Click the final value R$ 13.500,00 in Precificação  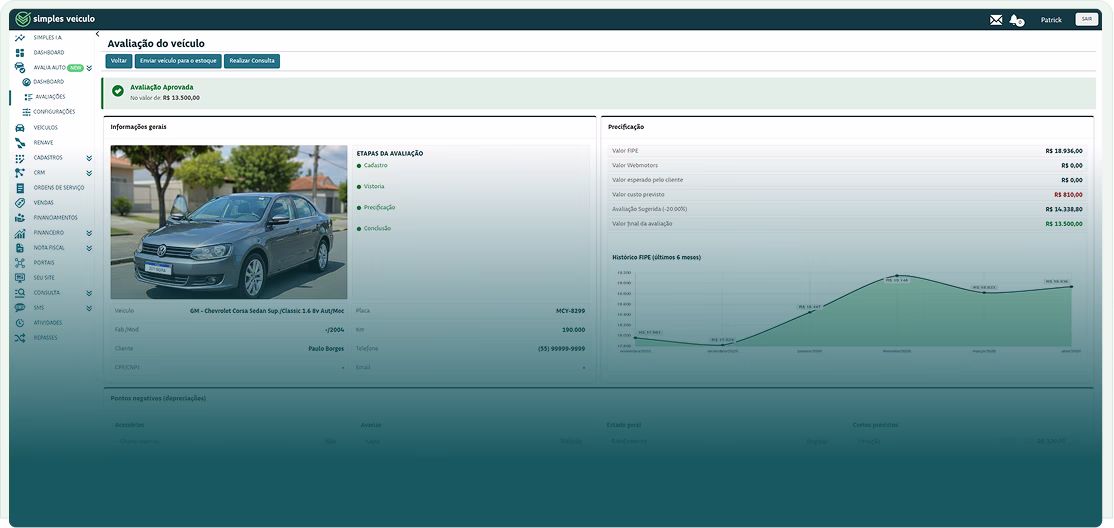point(1064,224)
